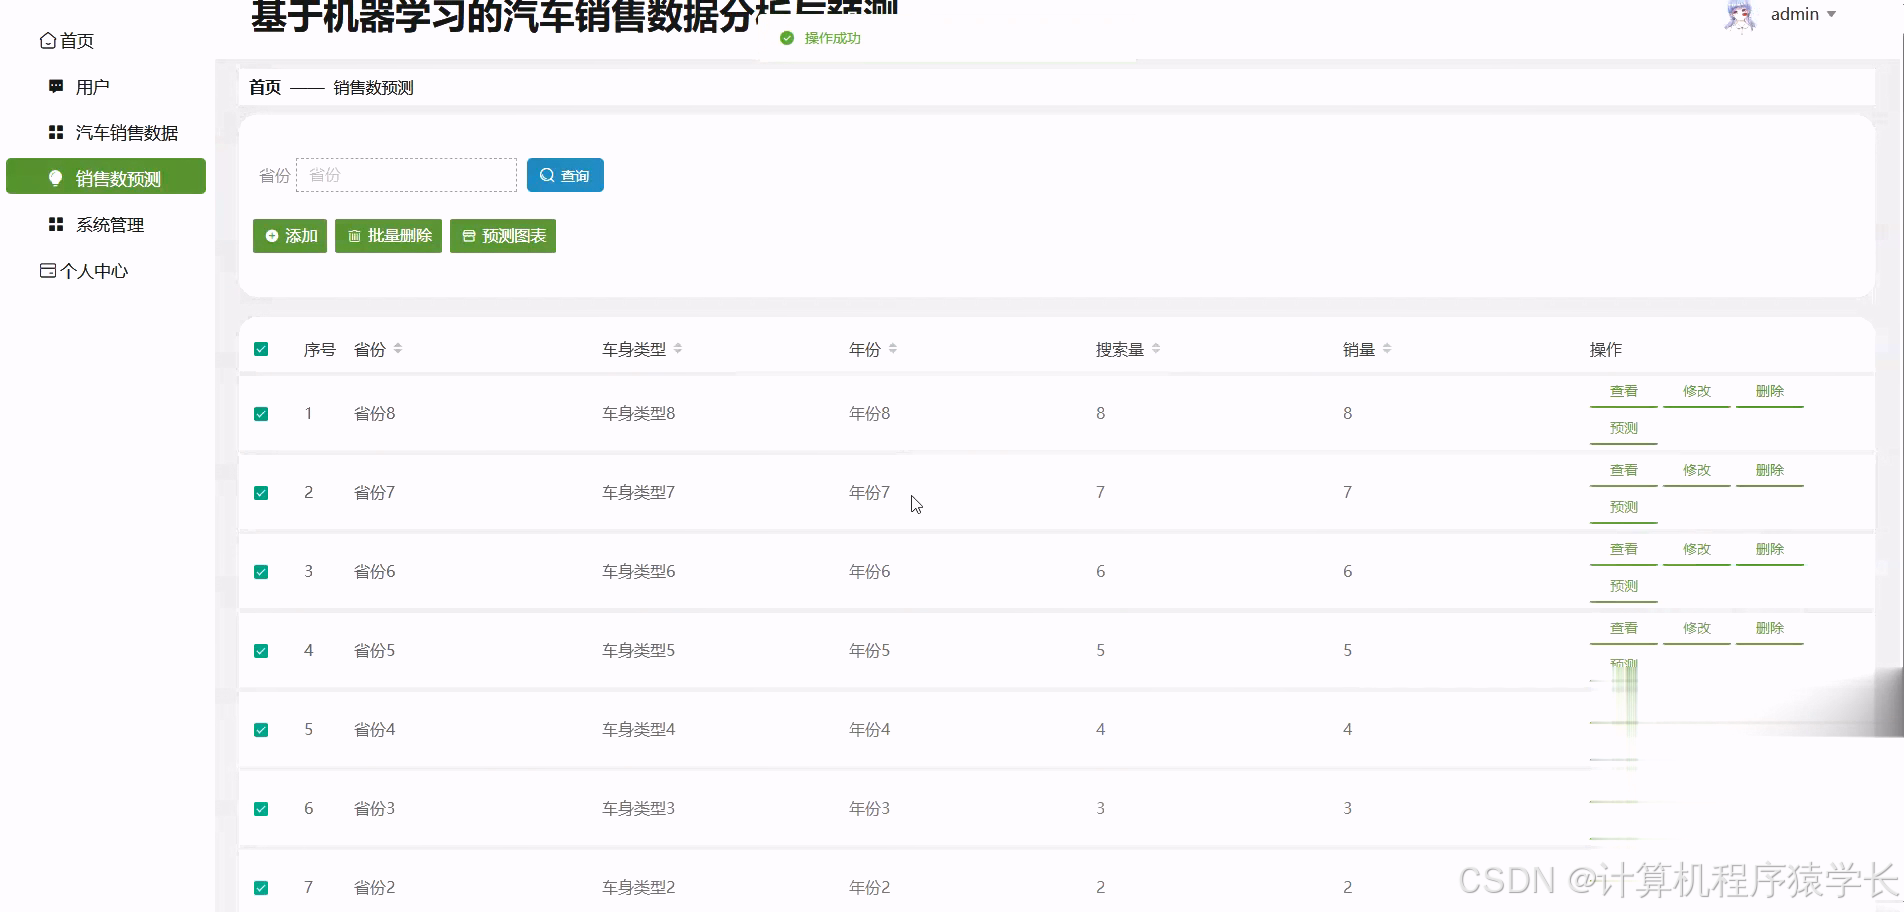Sort by the 年份 column arrows
Screen dimensions: 1904x912
tap(893, 349)
